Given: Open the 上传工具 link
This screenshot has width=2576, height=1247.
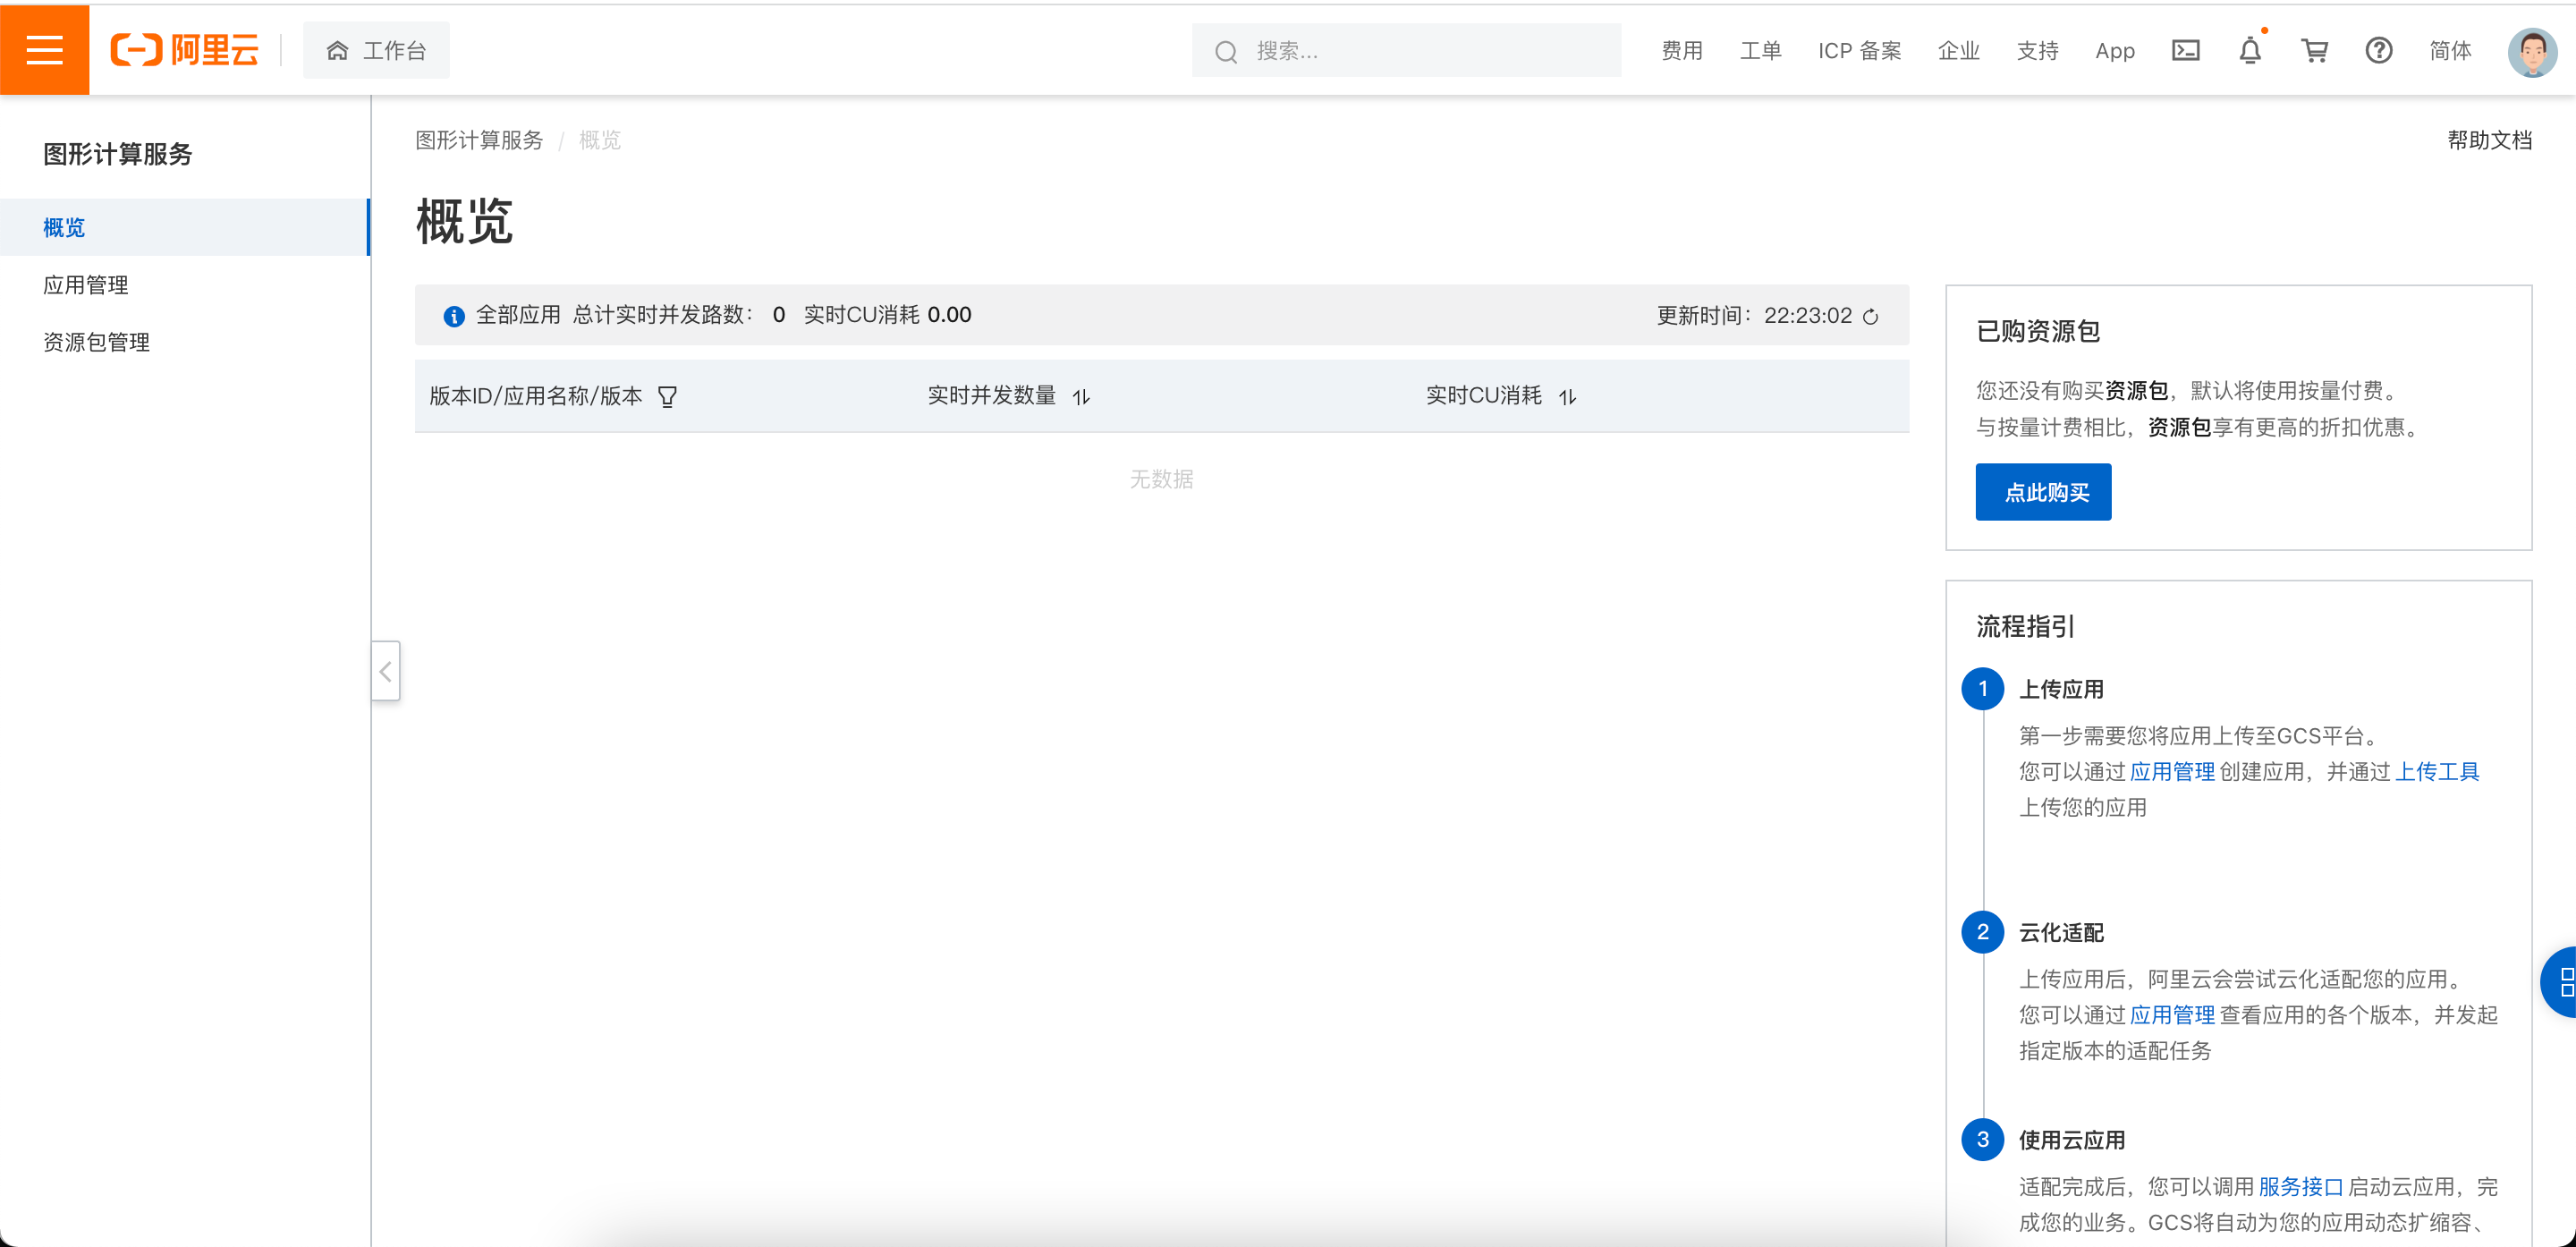Looking at the screenshot, I should click(x=2437, y=771).
